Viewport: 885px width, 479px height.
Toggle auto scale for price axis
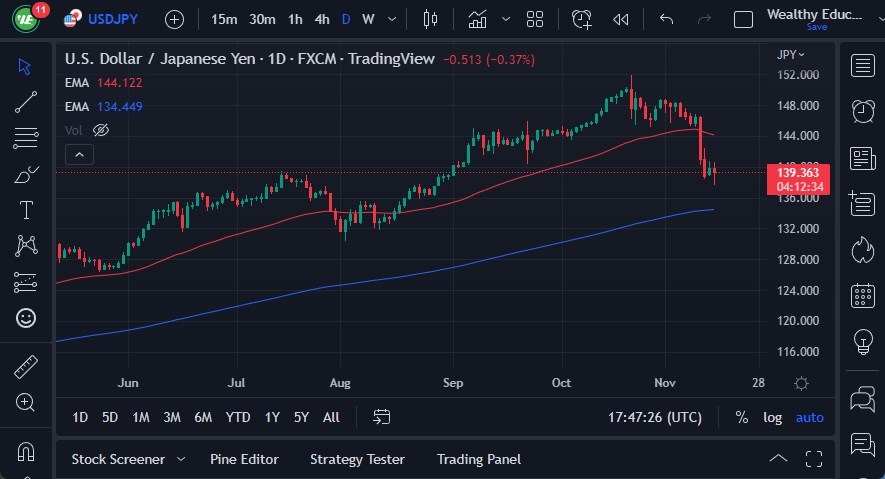point(810,417)
